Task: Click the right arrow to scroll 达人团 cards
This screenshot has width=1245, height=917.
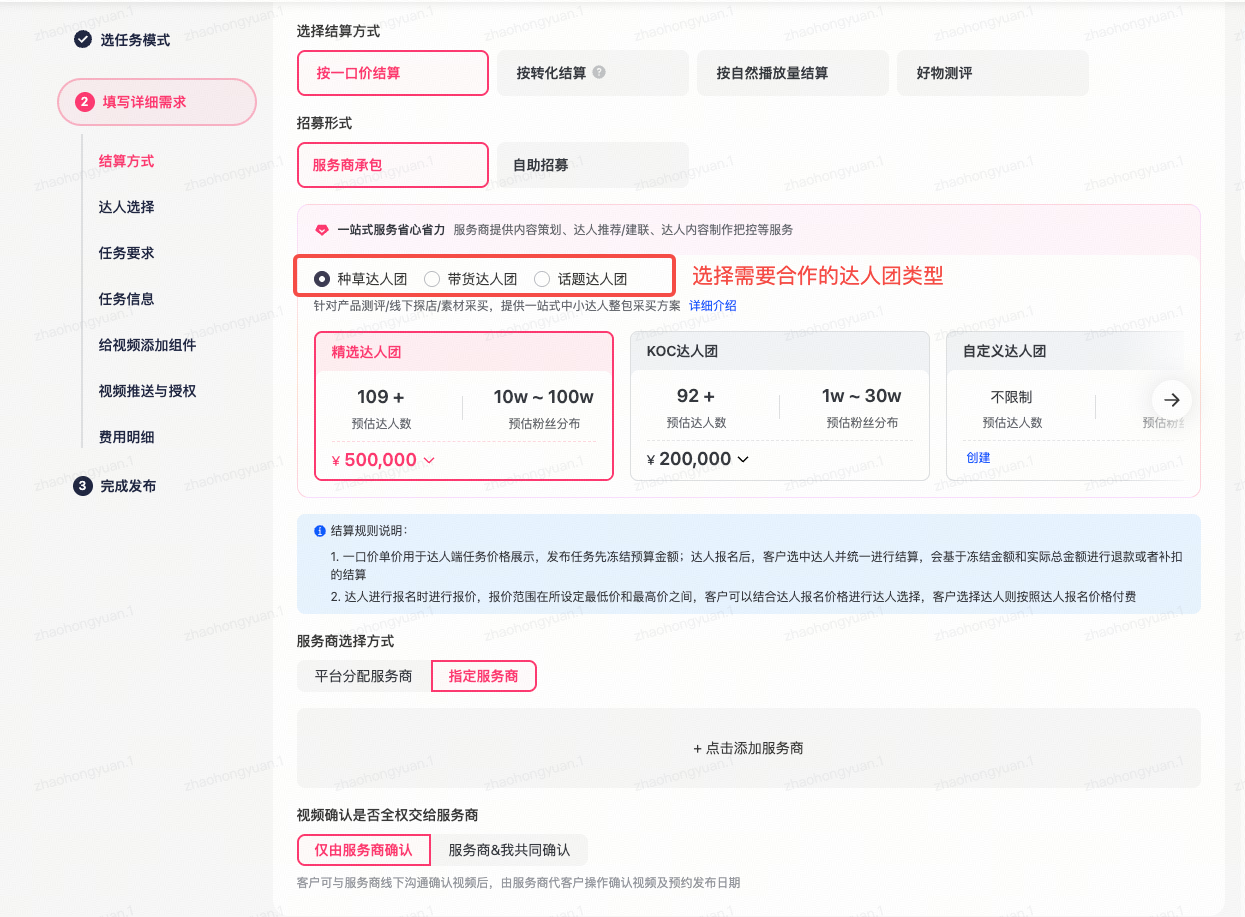Action: point(1171,399)
